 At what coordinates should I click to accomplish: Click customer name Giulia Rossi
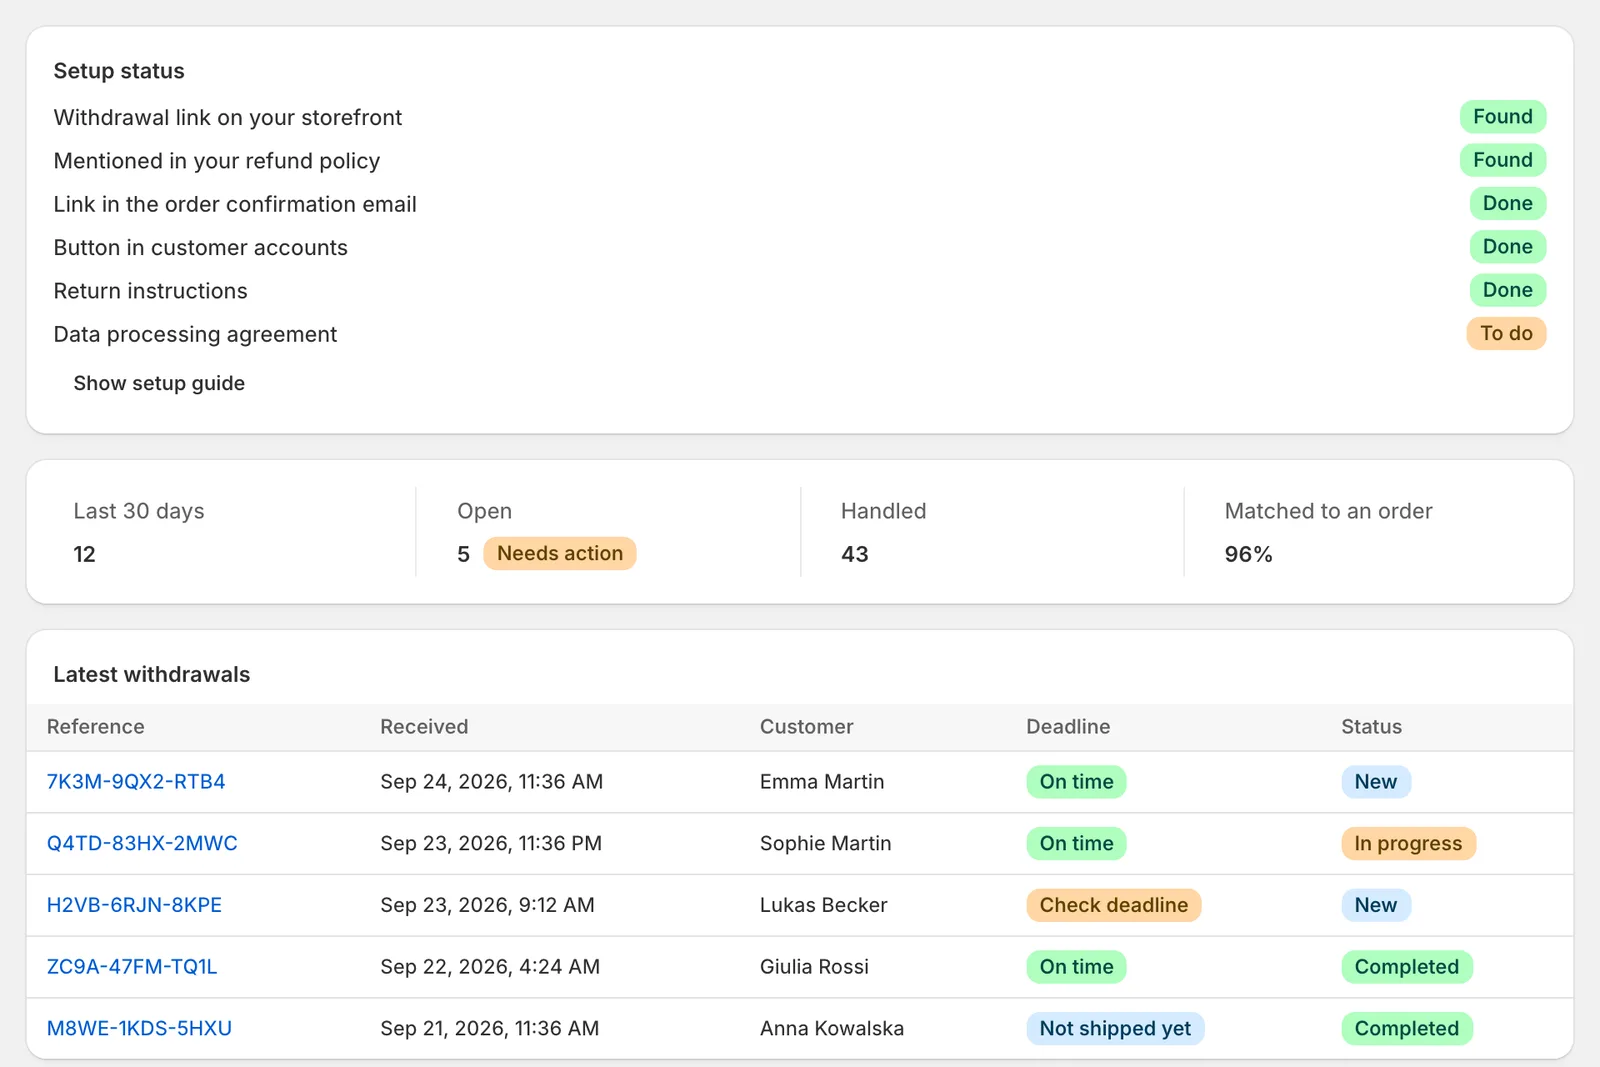814,967
